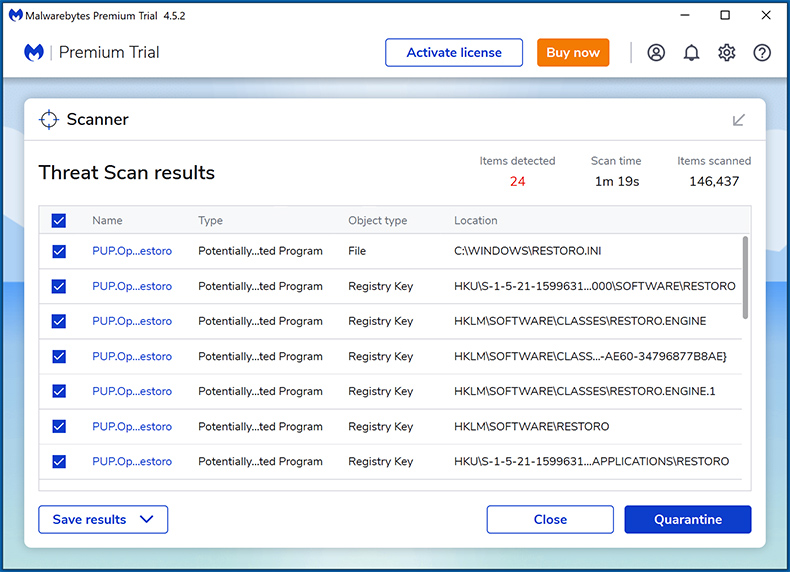Click location ending AE60-34796877B8AE}
790x572 pixels.
tap(590, 356)
